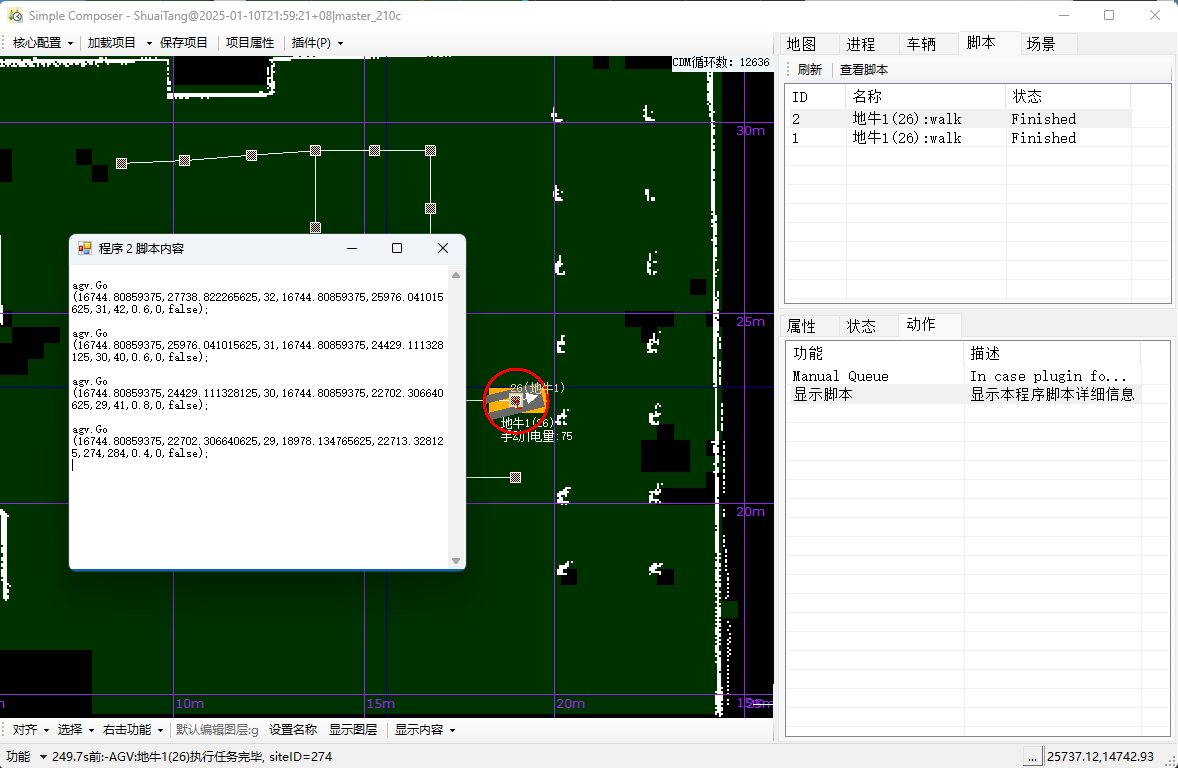The image size is (1178, 768).
Task: Expand the 显示内容 dropdown in bottom toolbar
Action: point(424,730)
